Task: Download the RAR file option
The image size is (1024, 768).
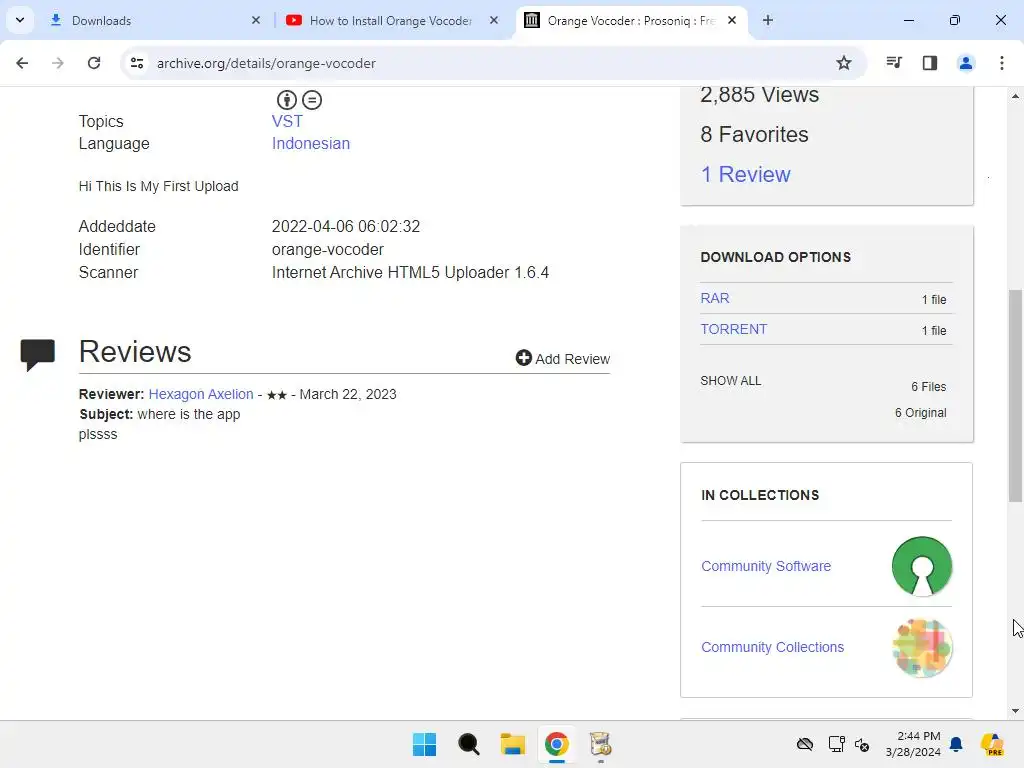Action: (x=714, y=298)
